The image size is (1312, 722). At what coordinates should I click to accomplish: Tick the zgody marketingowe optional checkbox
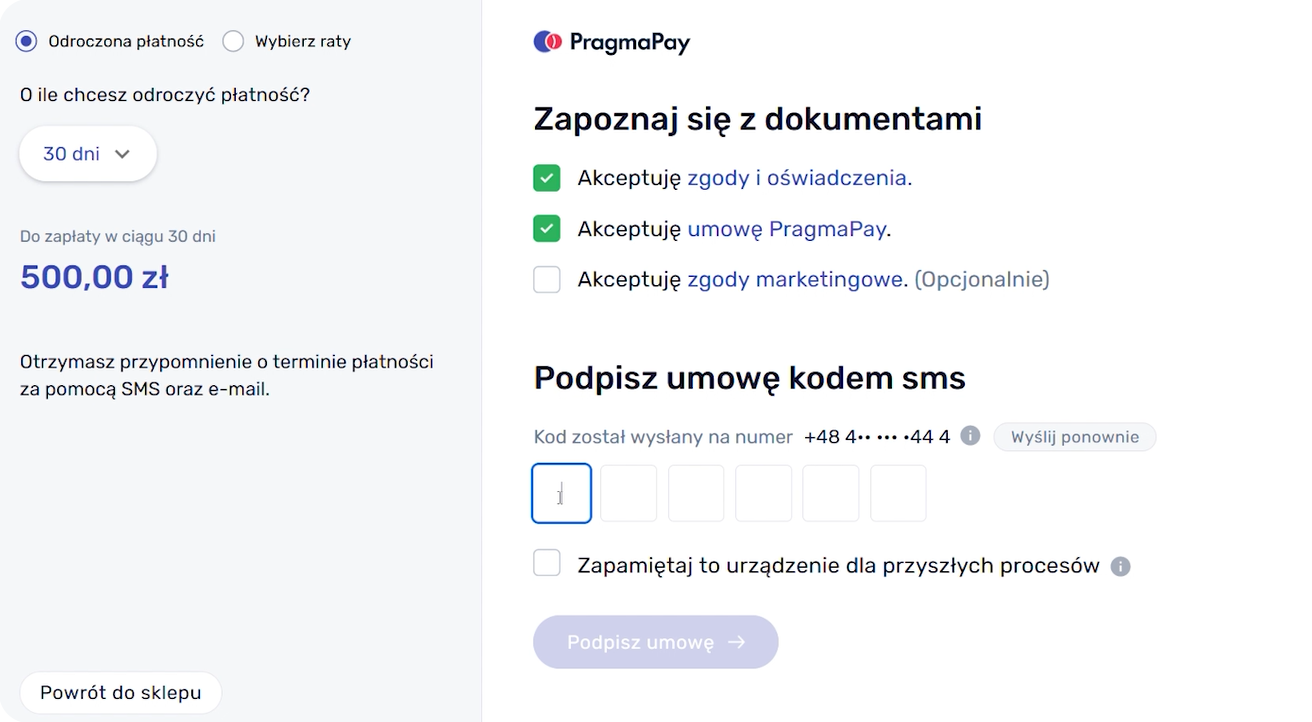(547, 279)
